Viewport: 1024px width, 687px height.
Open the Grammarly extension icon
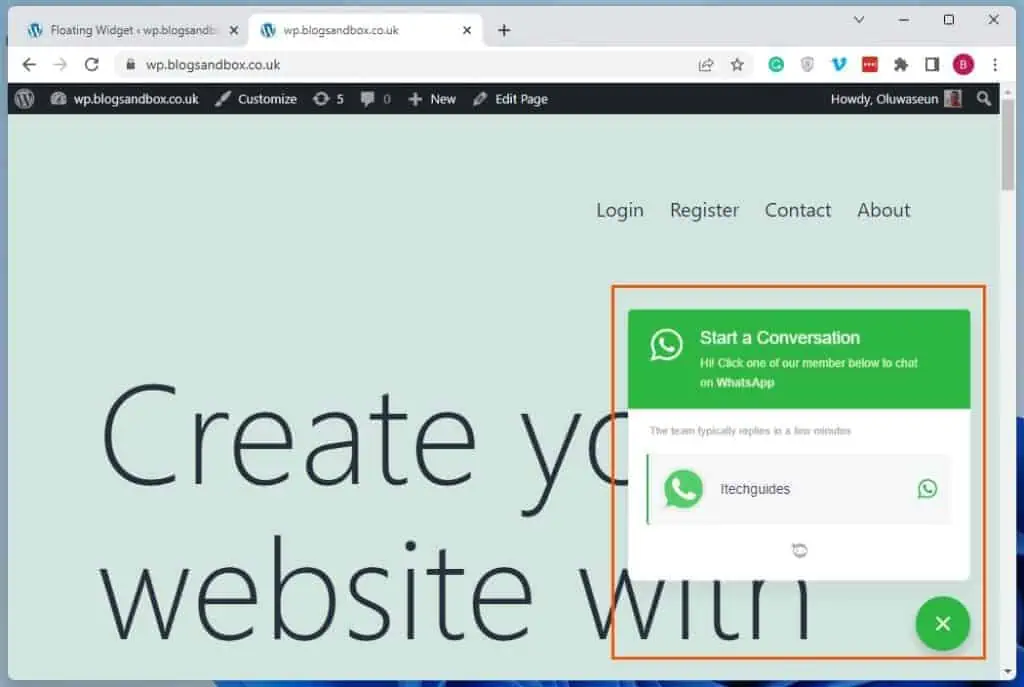[x=776, y=64]
